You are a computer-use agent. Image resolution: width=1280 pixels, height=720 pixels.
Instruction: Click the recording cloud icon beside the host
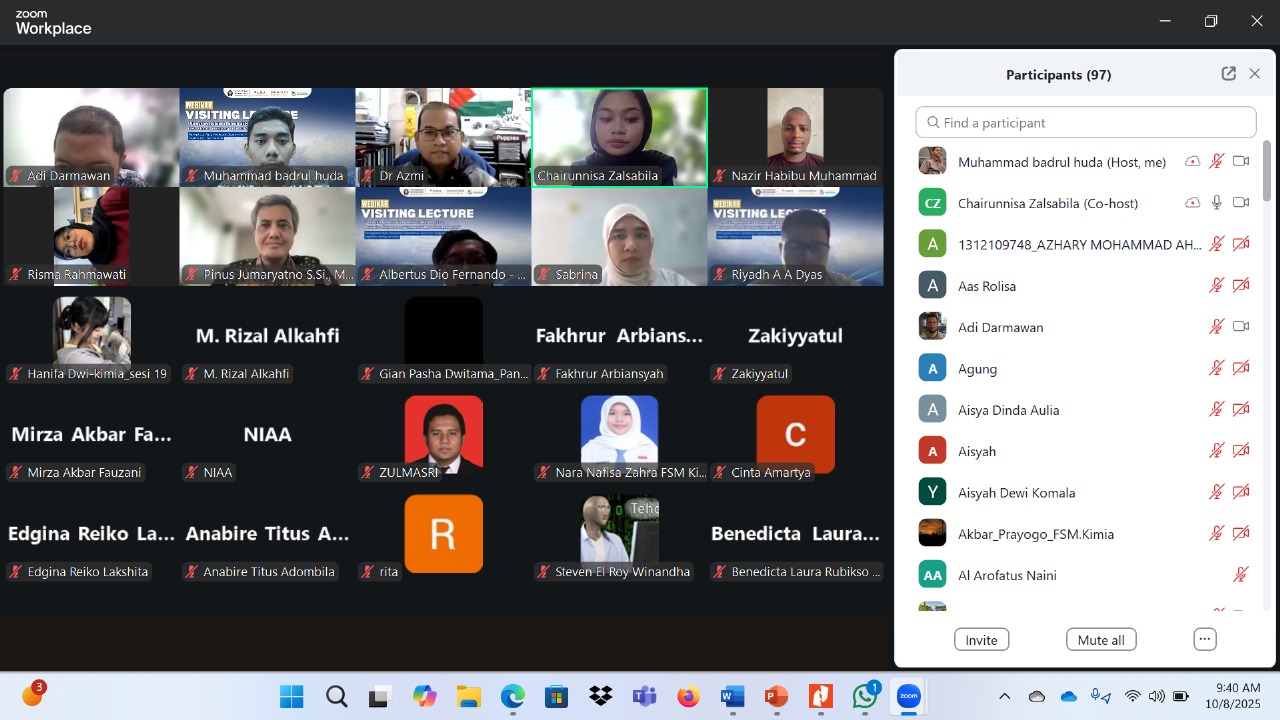tap(1192, 161)
